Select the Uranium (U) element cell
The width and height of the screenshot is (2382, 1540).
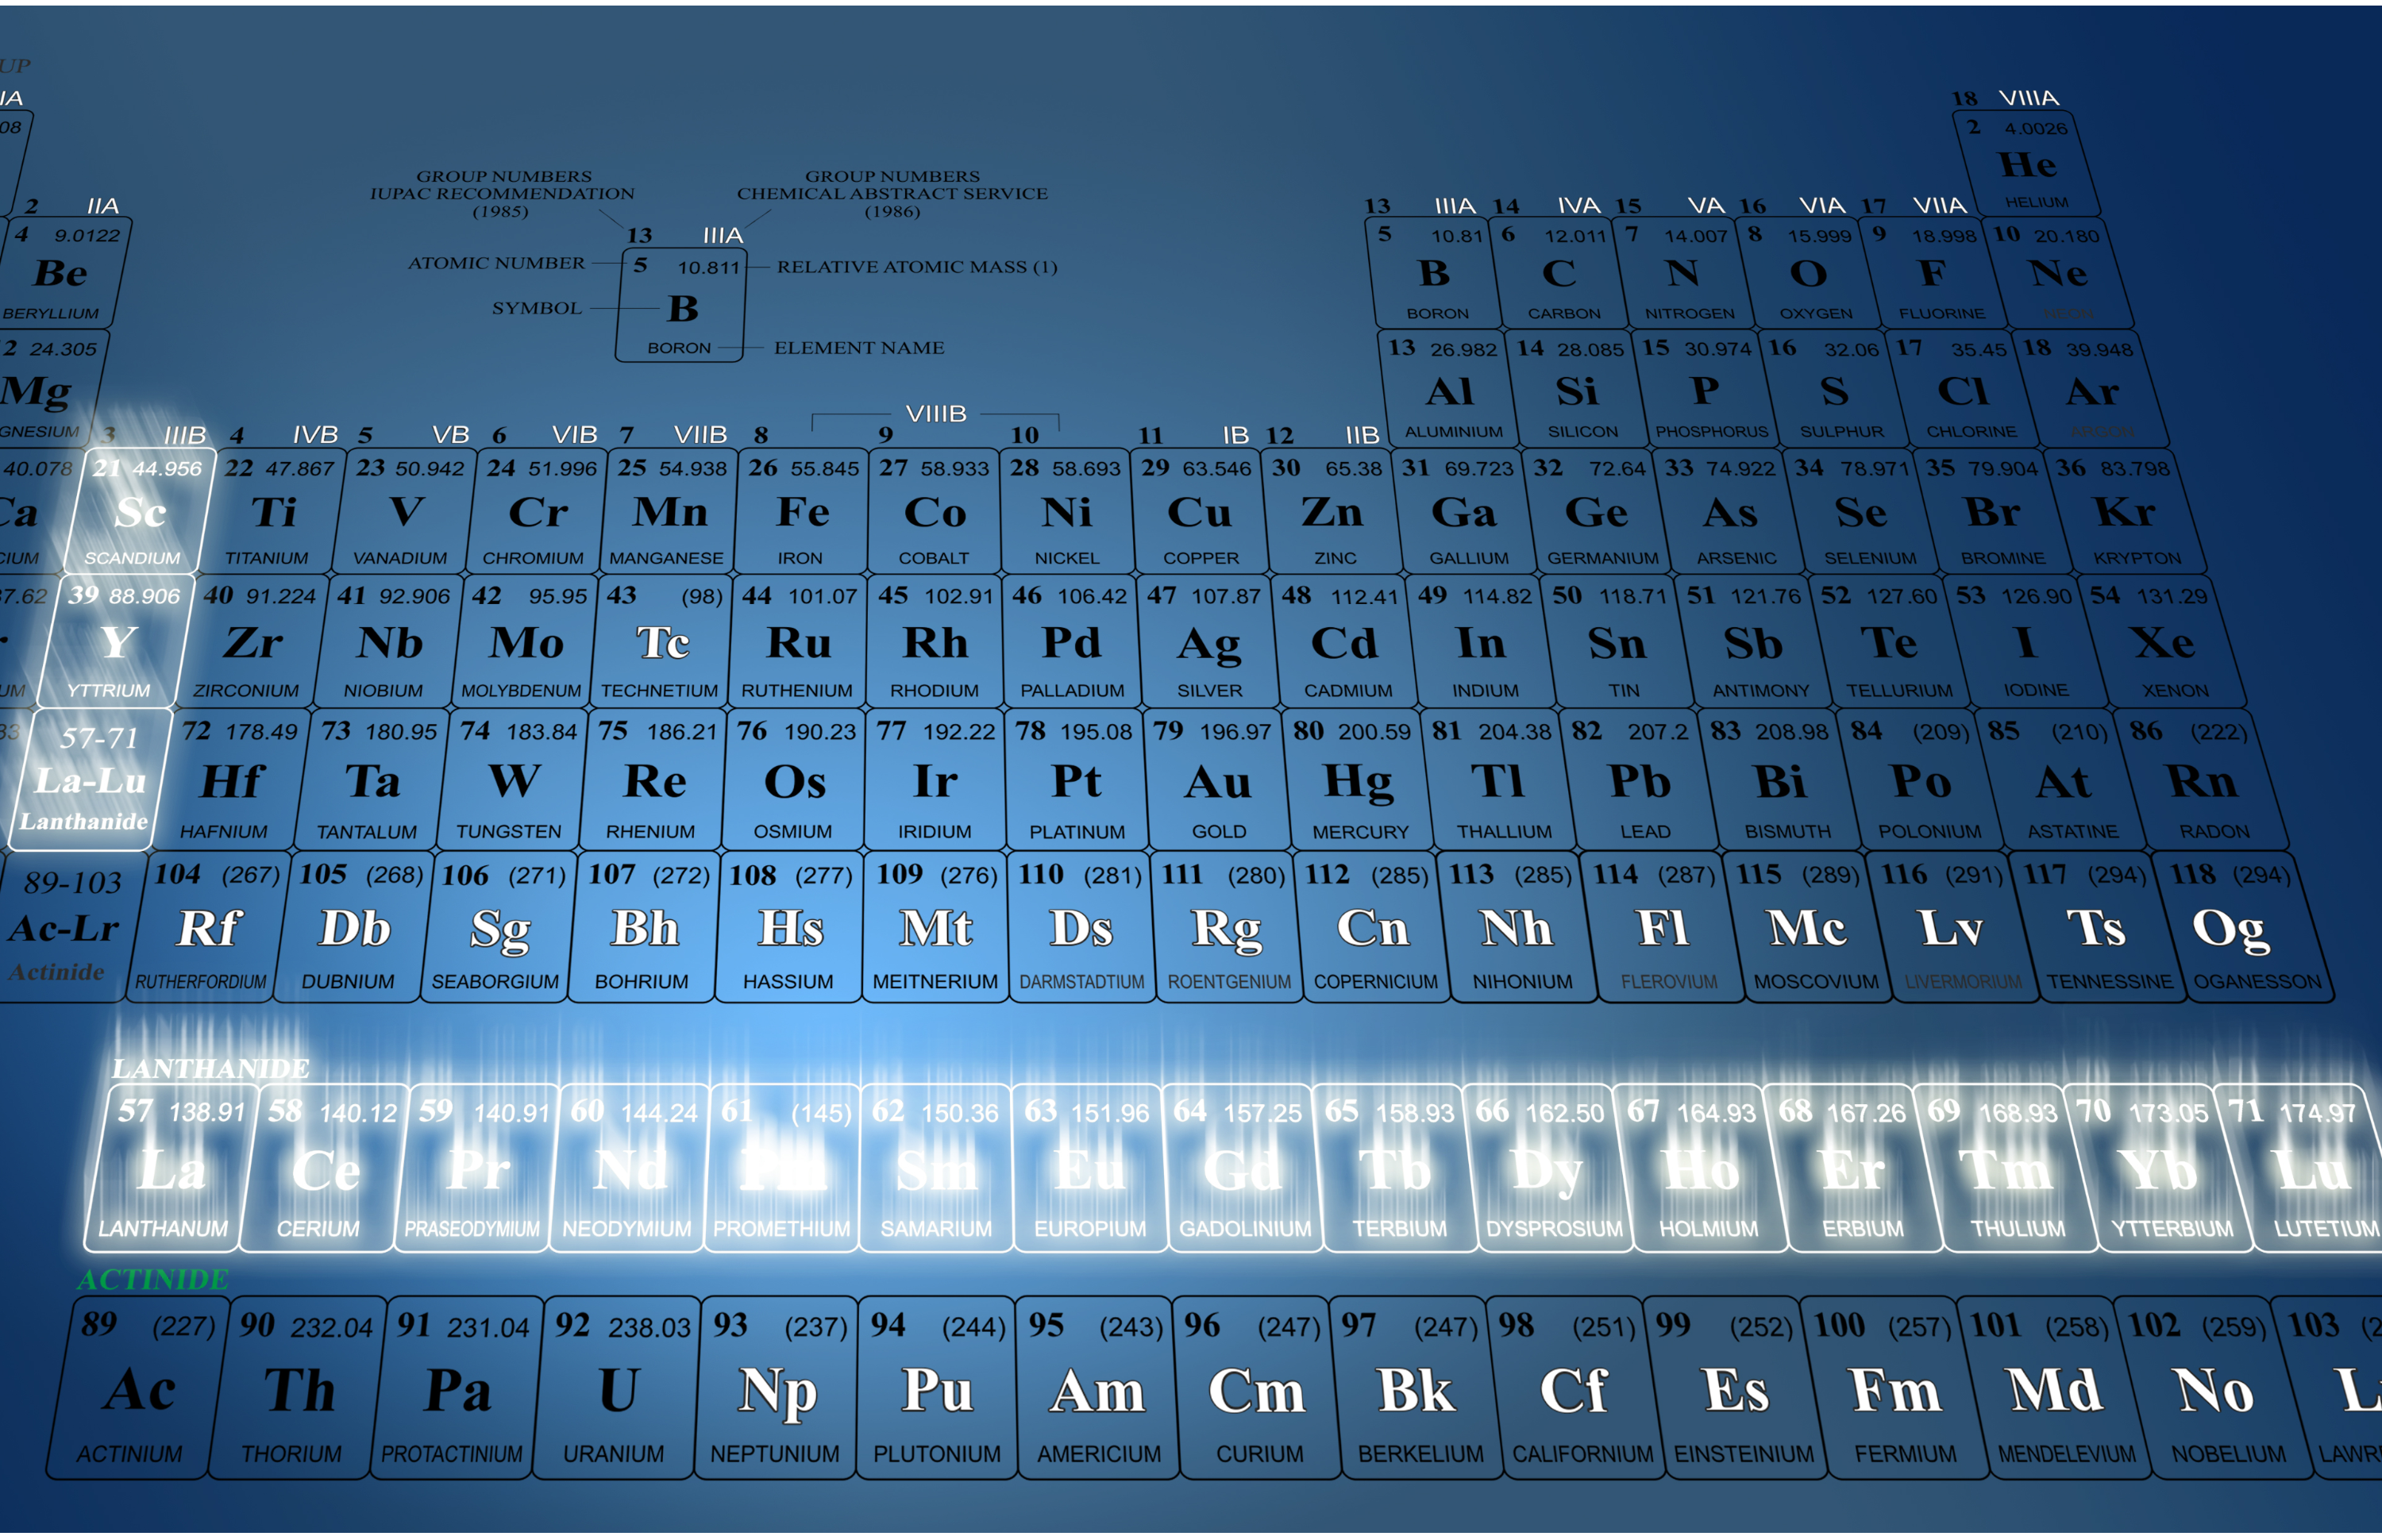616,1389
